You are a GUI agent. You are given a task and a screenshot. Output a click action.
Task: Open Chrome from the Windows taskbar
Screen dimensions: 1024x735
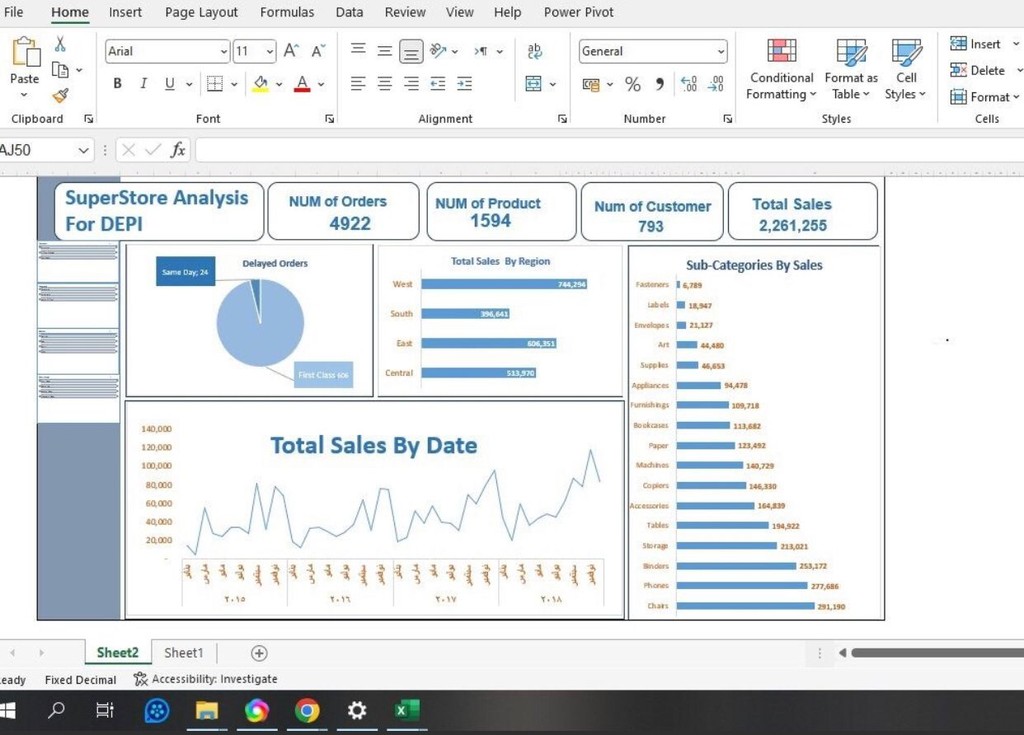pyautogui.click(x=307, y=711)
